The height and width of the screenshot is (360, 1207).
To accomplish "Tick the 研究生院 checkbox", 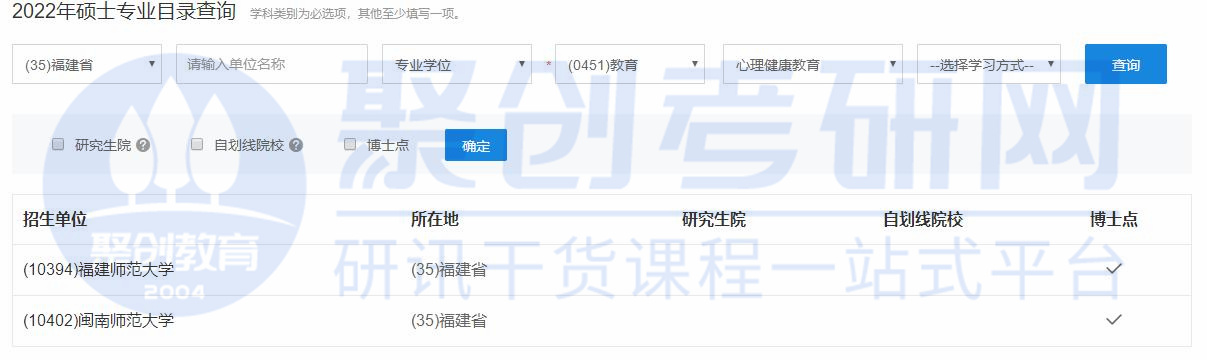I will pyautogui.click(x=58, y=144).
